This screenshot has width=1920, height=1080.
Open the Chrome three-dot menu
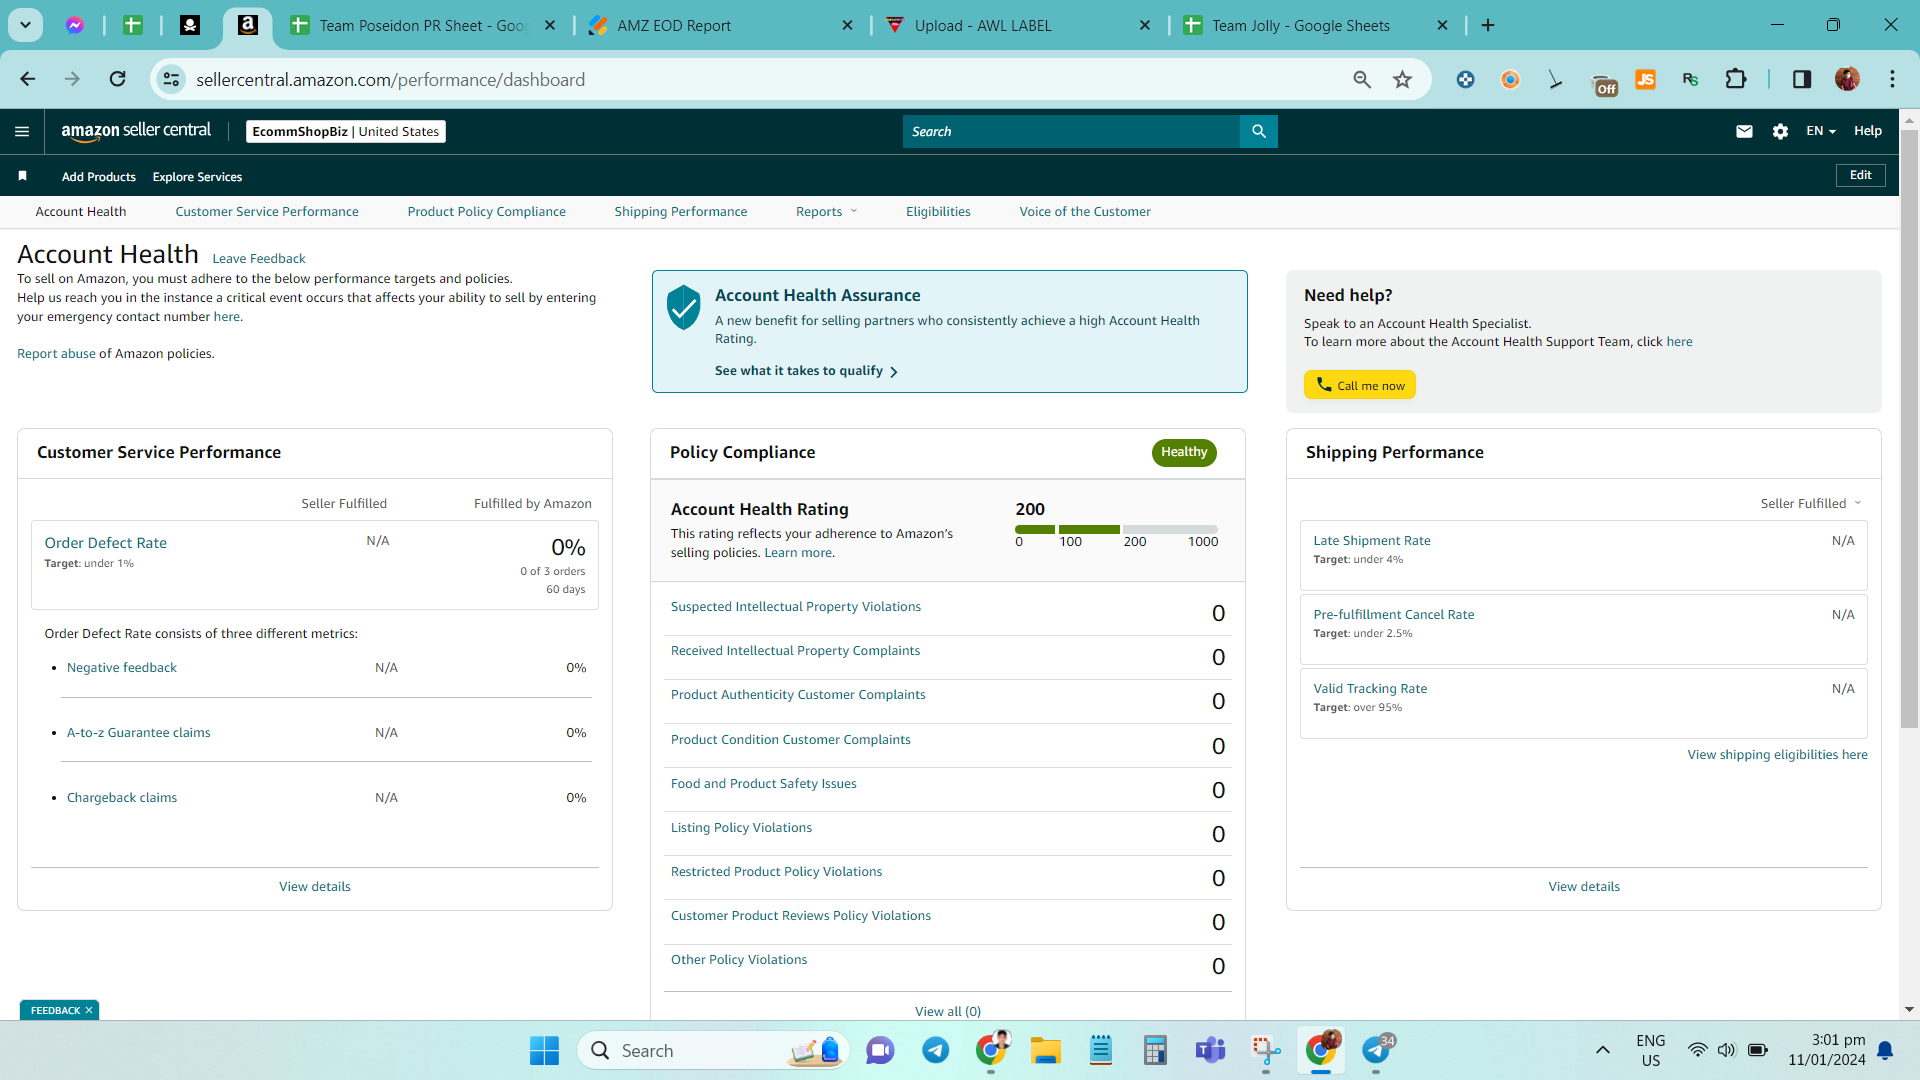point(1892,79)
